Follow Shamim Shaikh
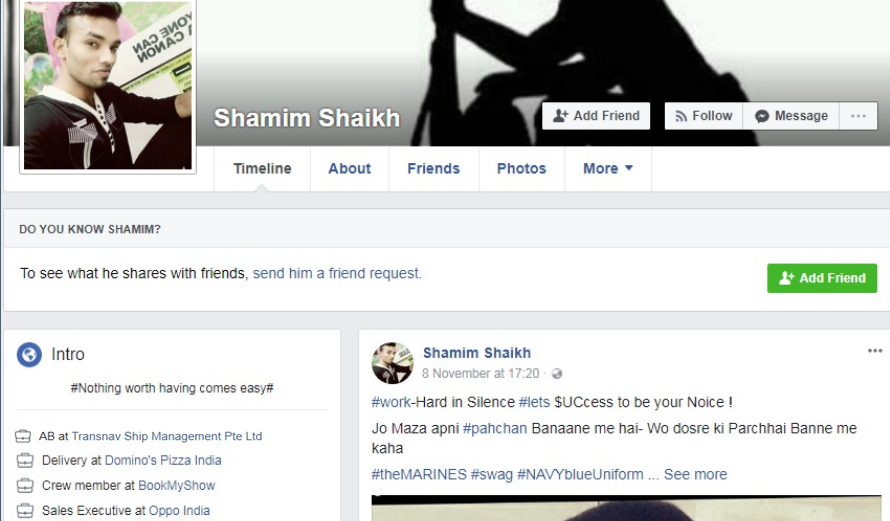 704,116
